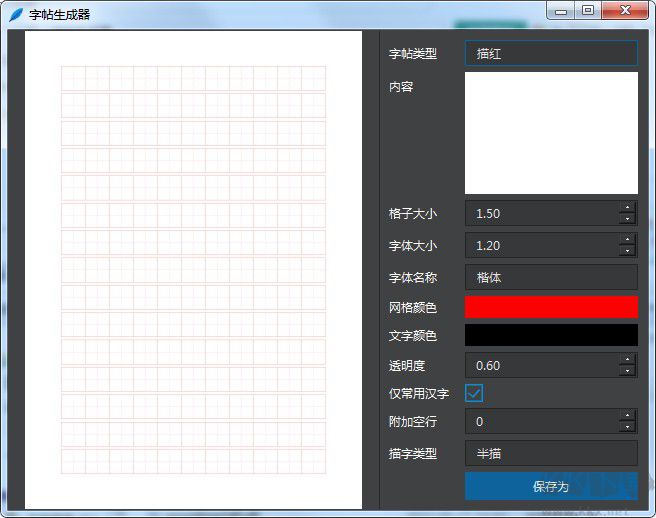Decrease 字体大小 with the down arrow

[627, 251]
